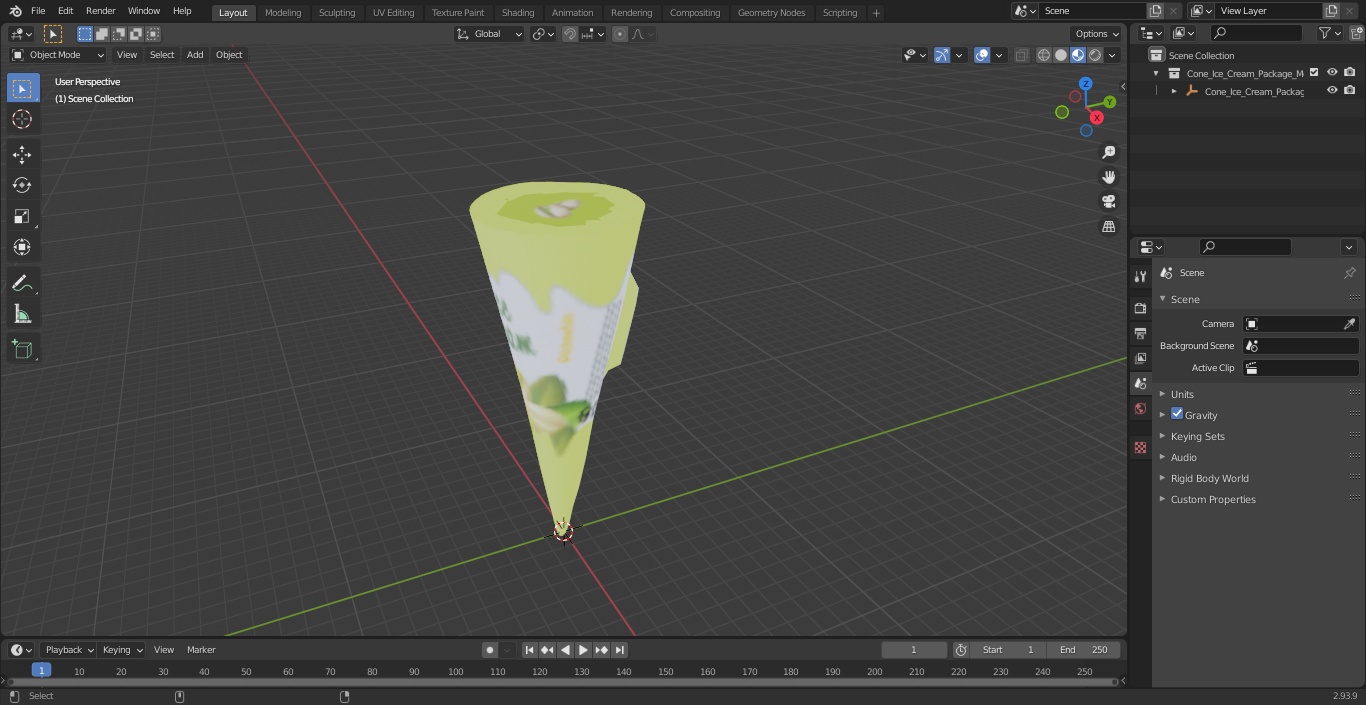Toggle show overlays button
This screenshot has height=705, width=1366.
(x=982, y=55)
